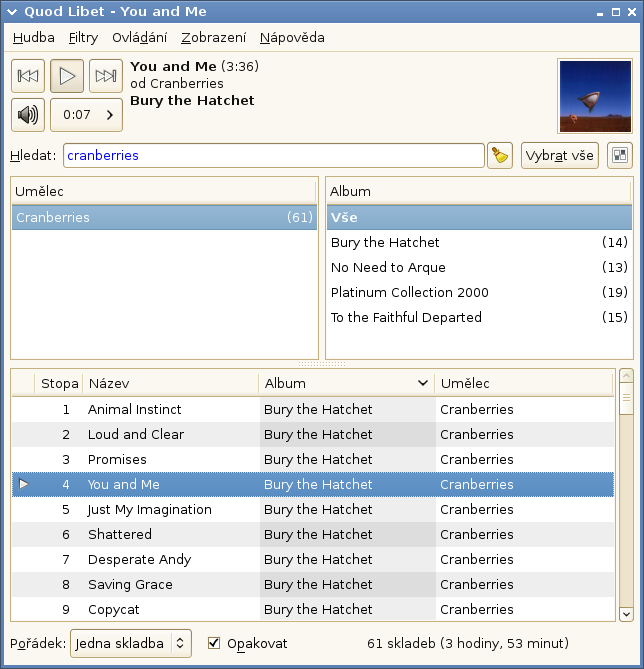Open the Hudba menu
The image size is (644, 669).
pyautogui.click(x=34, y=38)
